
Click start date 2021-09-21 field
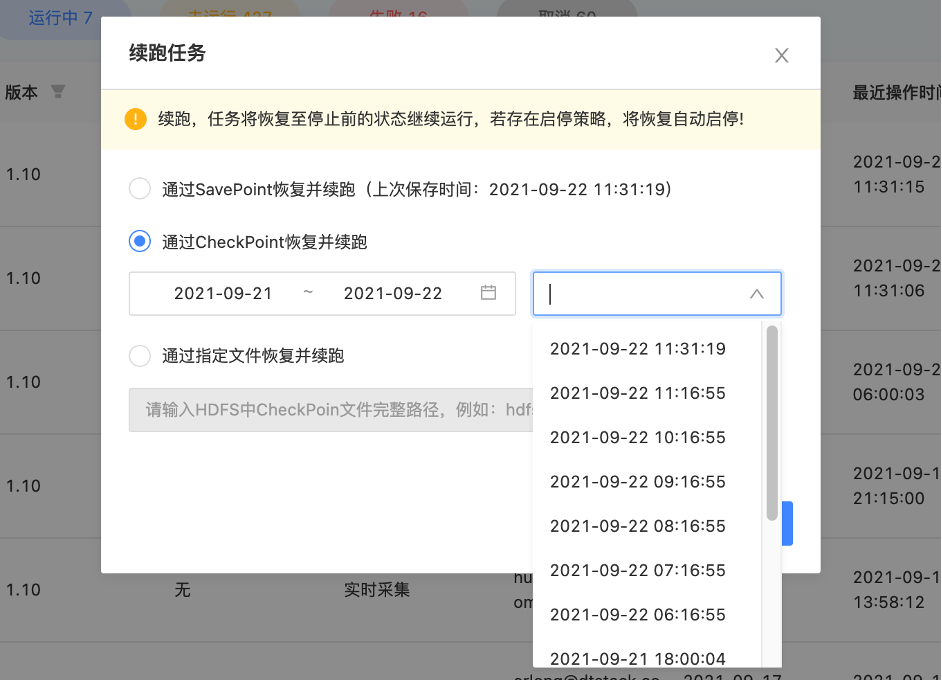pyautogui.click(x=223, y=293)
